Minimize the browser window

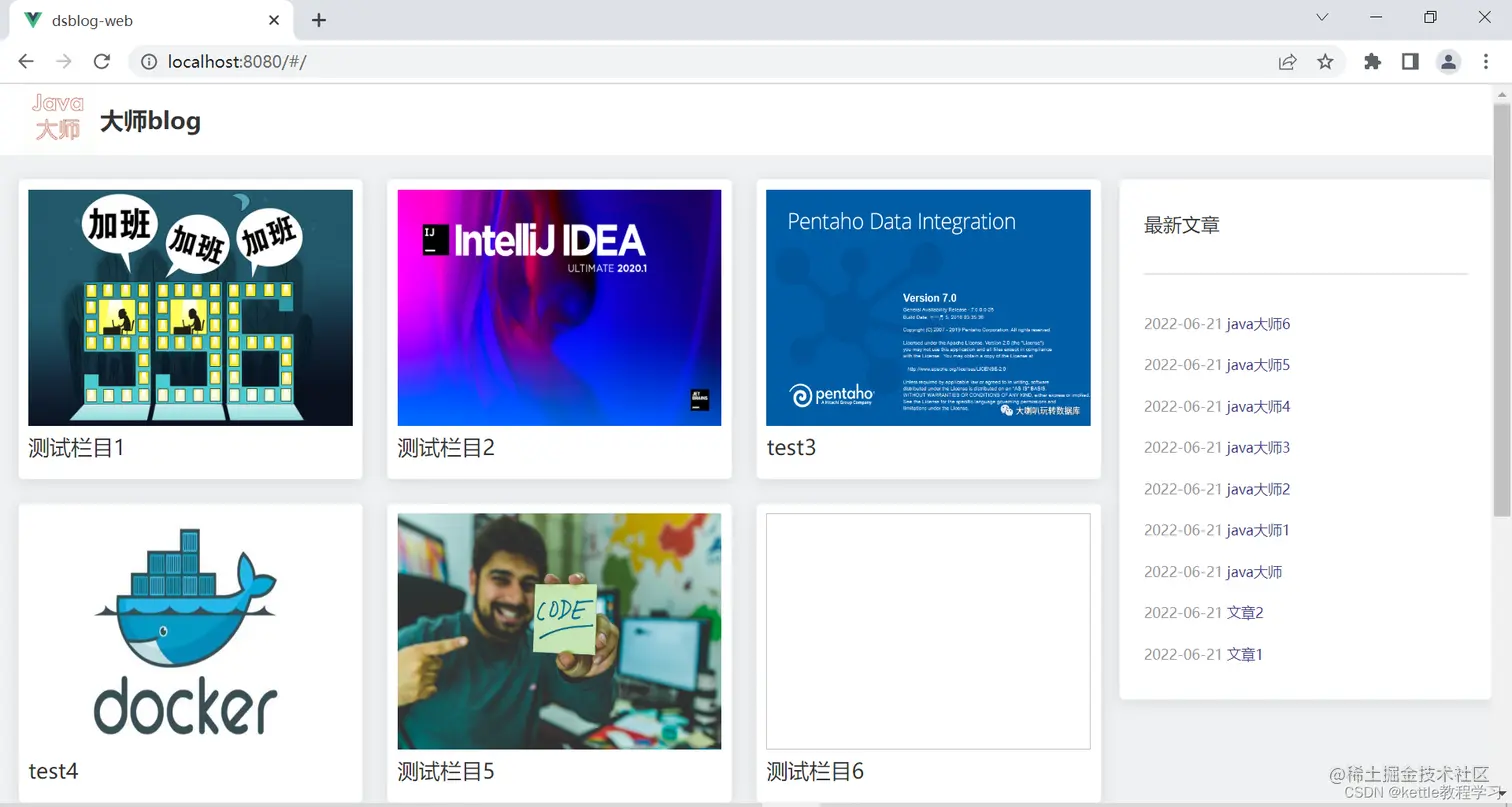(1376, 17)
